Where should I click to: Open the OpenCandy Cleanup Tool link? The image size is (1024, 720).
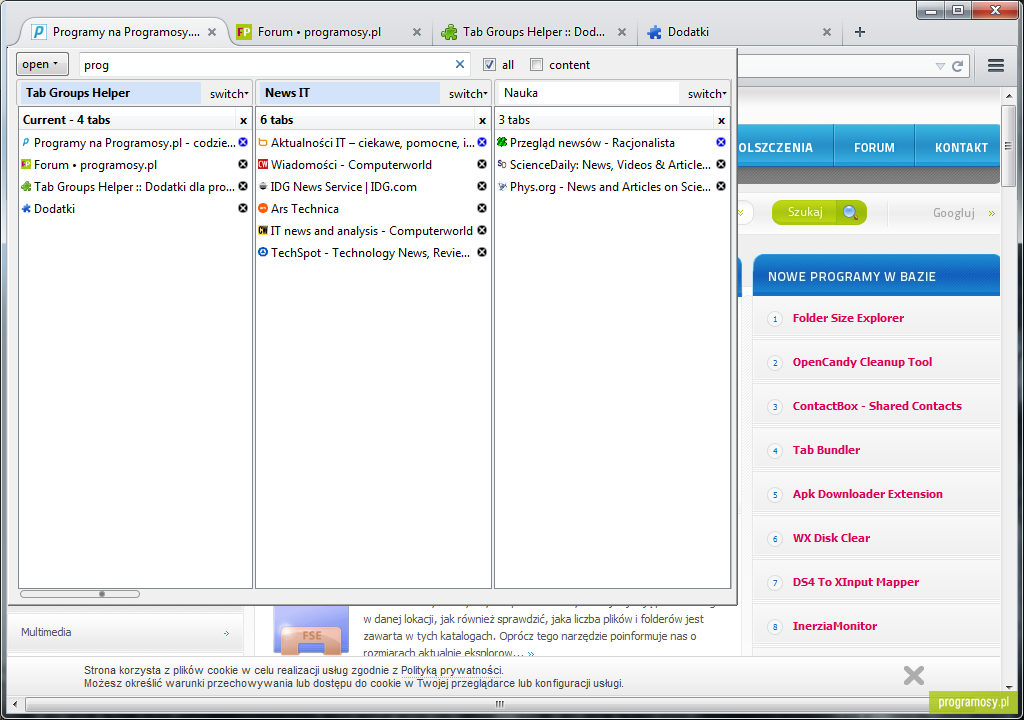click(862, 362)
